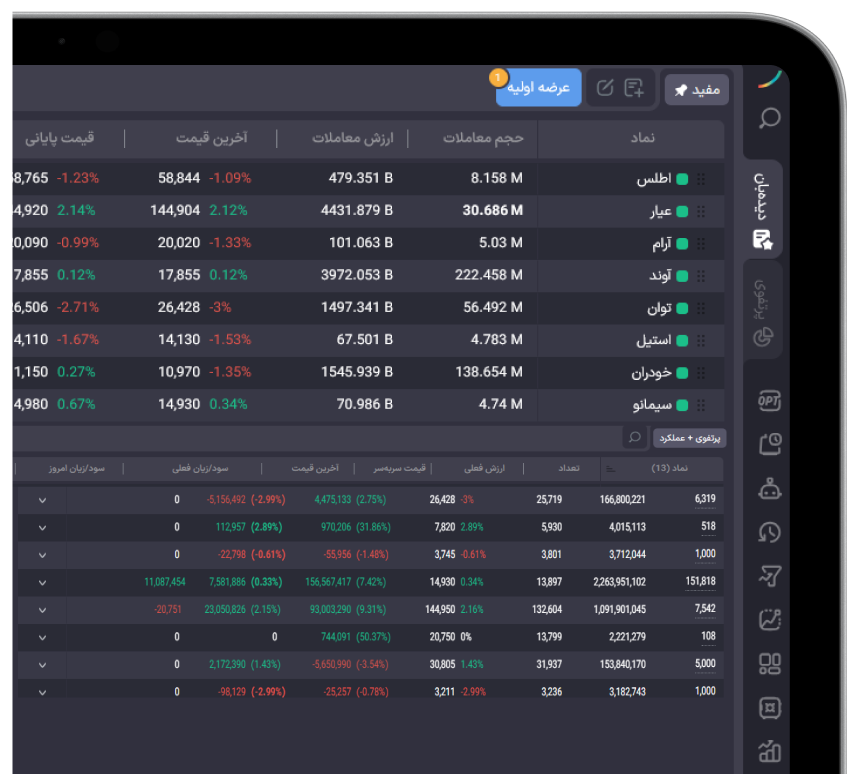Screen dimensions: 855x774
Task: Click the drag handle of اطلس row
Action: point(701,178)
